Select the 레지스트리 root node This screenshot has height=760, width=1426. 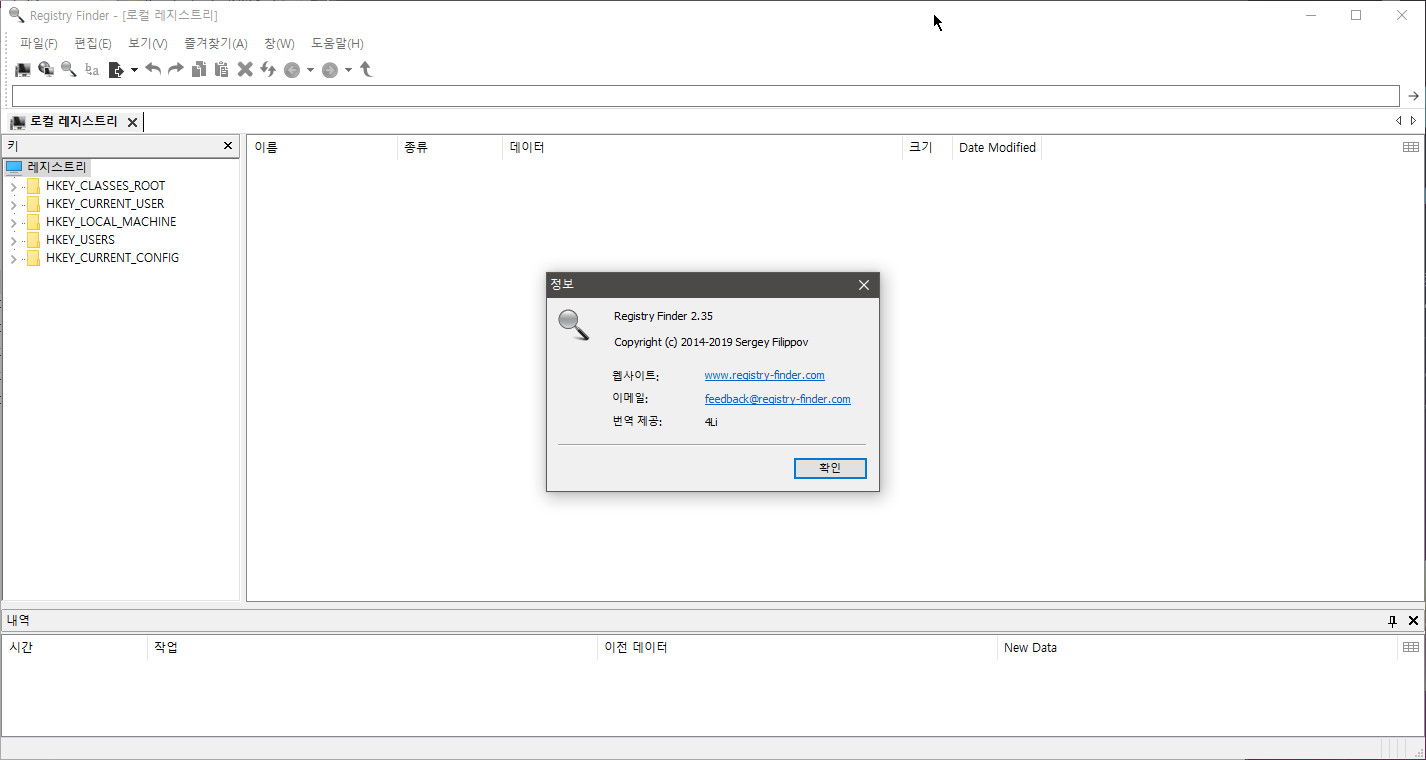point(57,167)
